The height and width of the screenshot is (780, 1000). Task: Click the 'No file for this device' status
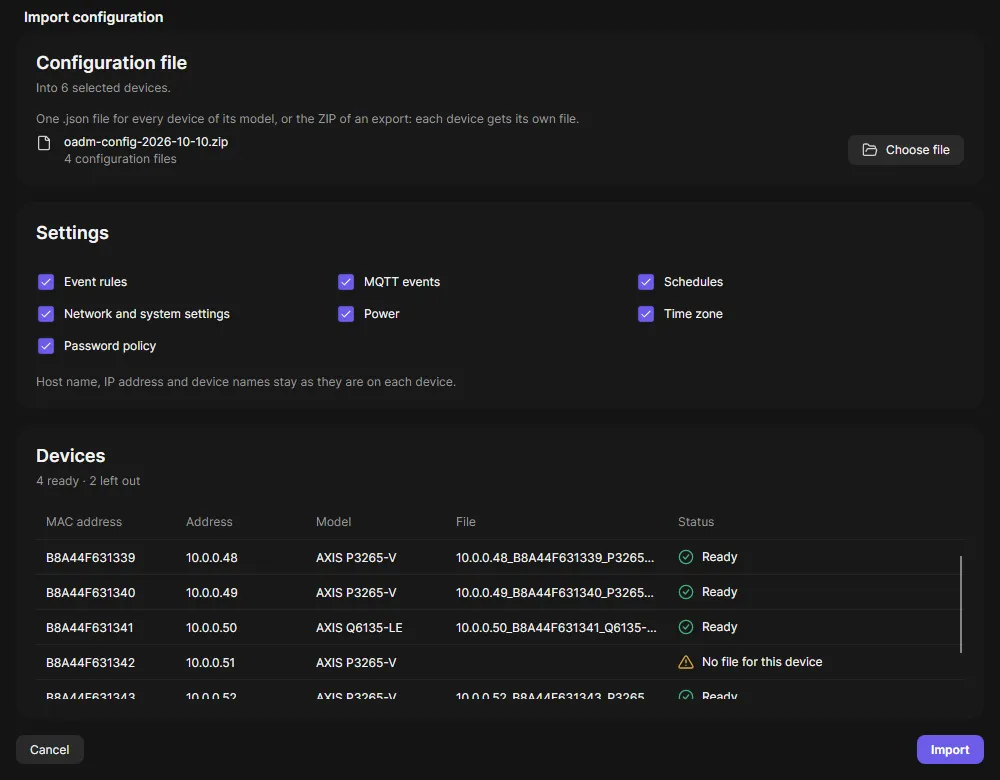click(762, 662)
